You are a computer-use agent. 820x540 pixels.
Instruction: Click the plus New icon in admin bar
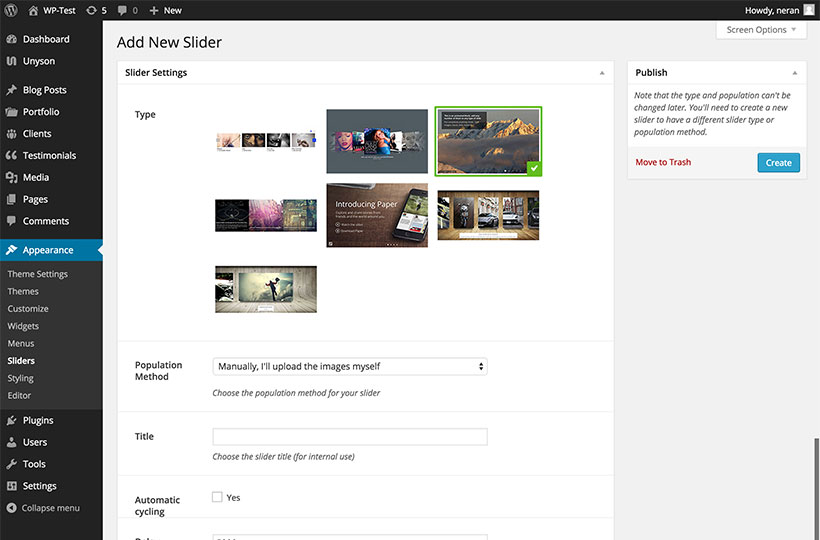154,10
